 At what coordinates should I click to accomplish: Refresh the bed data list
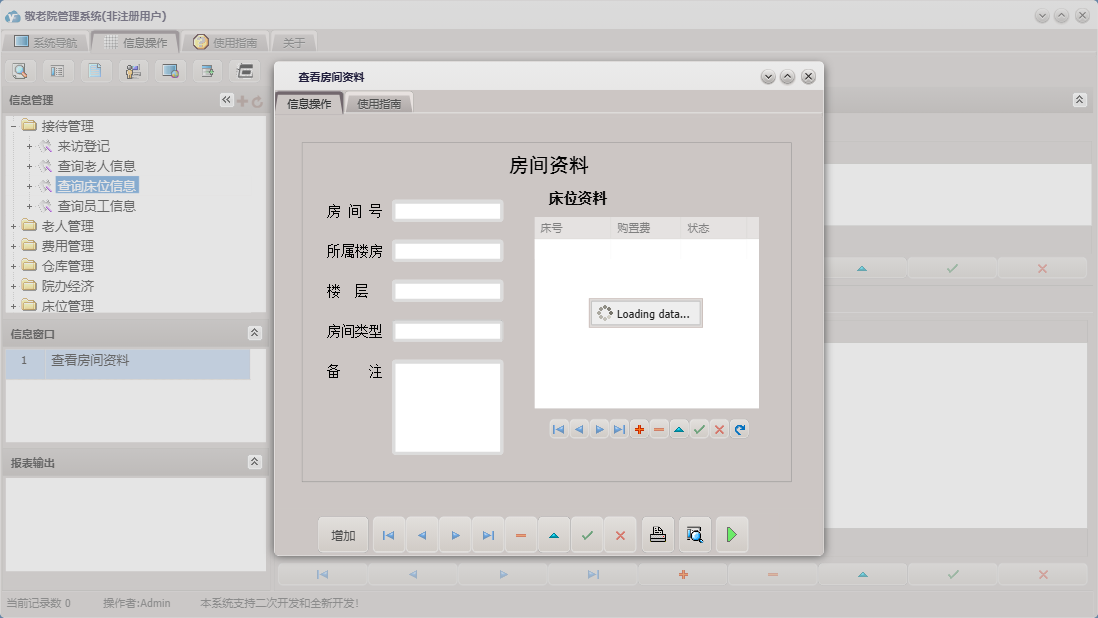pos(739,429)
